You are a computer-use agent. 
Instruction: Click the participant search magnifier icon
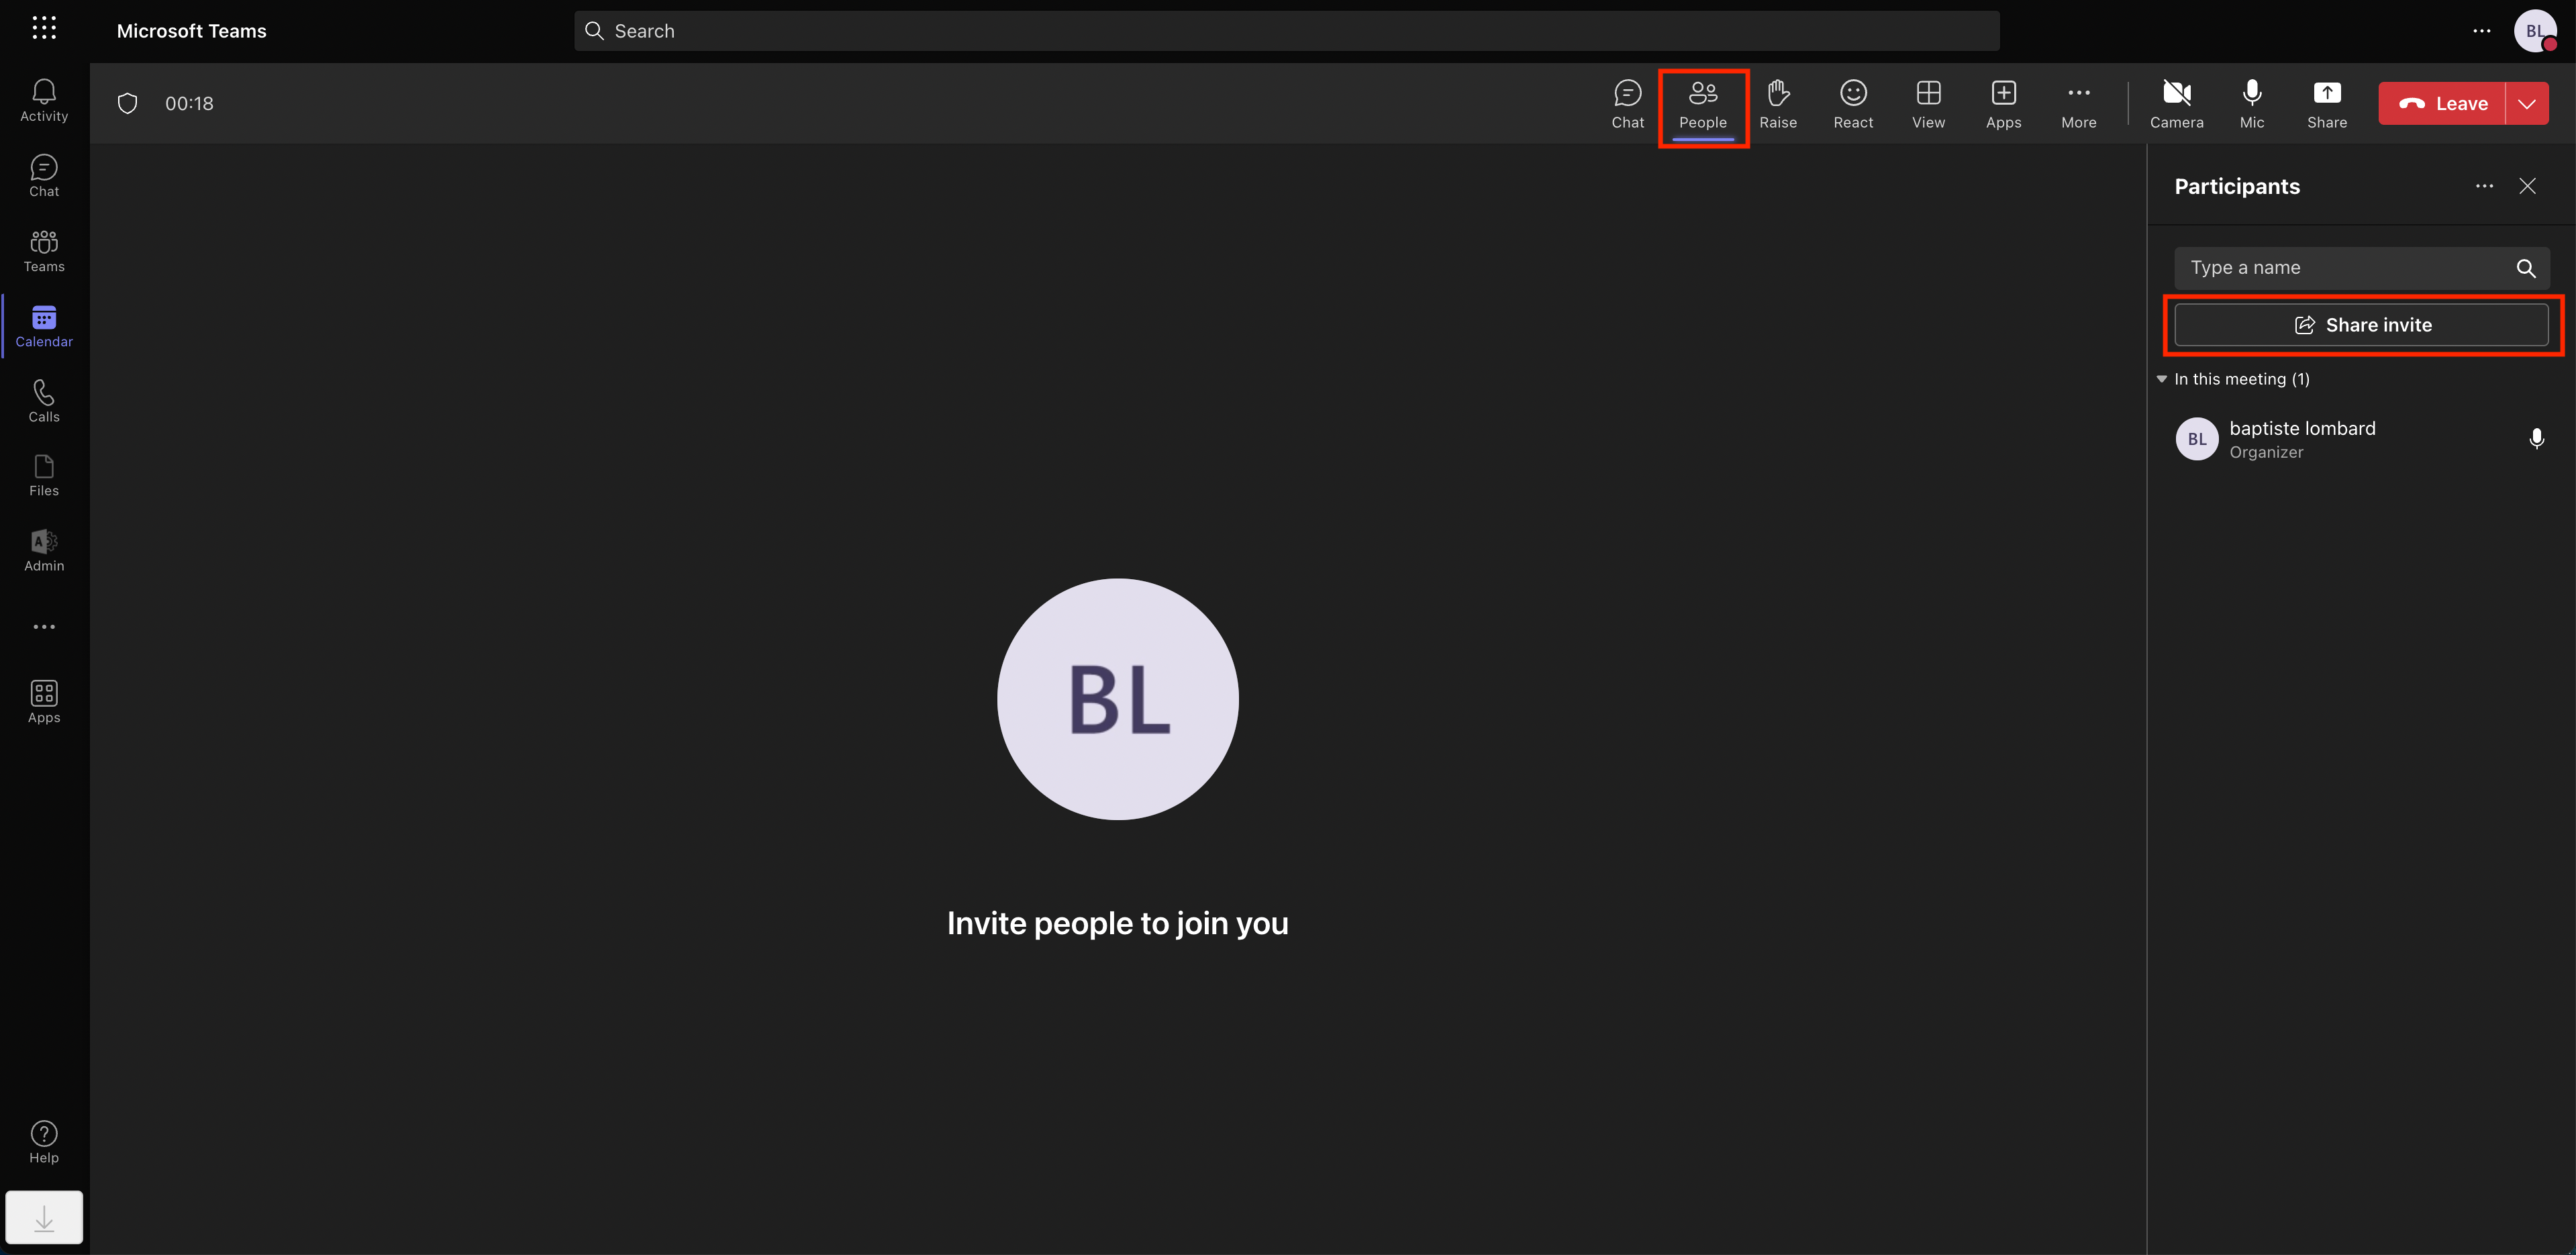(x=2525, y=268)
